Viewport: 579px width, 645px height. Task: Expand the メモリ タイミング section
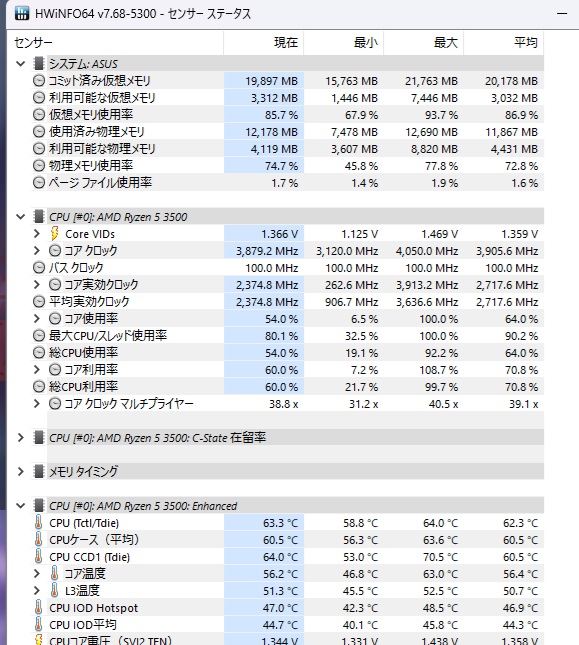(21, 471)
